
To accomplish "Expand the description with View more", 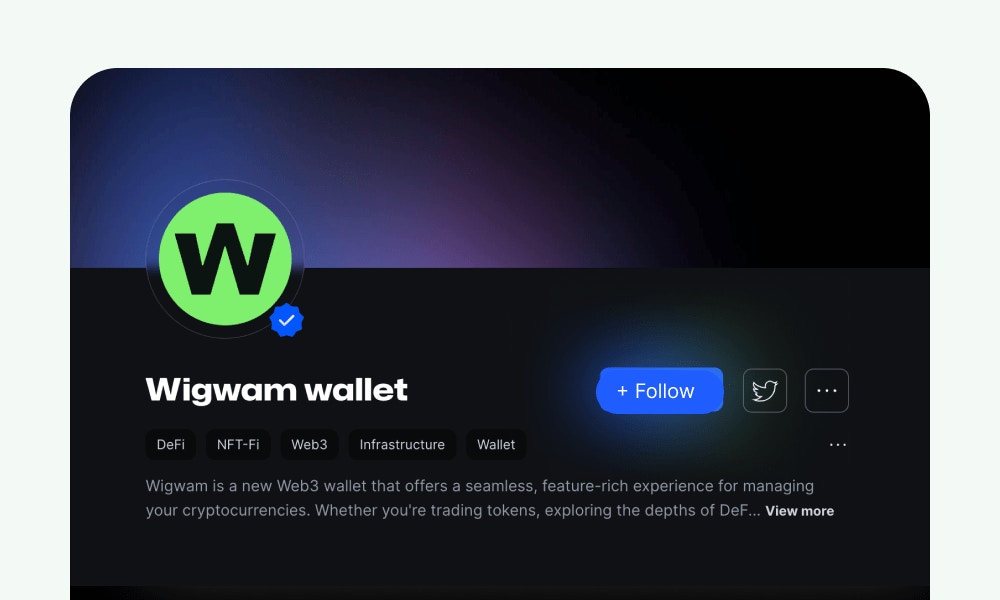I will [800, 511].
